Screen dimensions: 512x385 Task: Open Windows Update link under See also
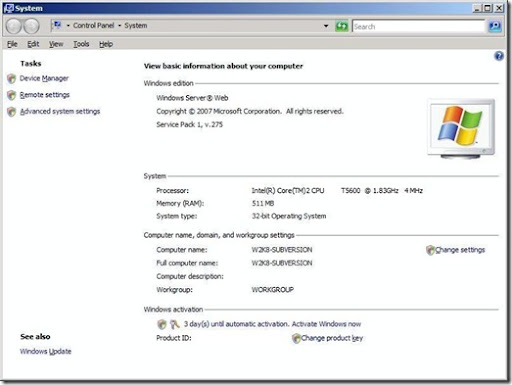pos(46,351)
